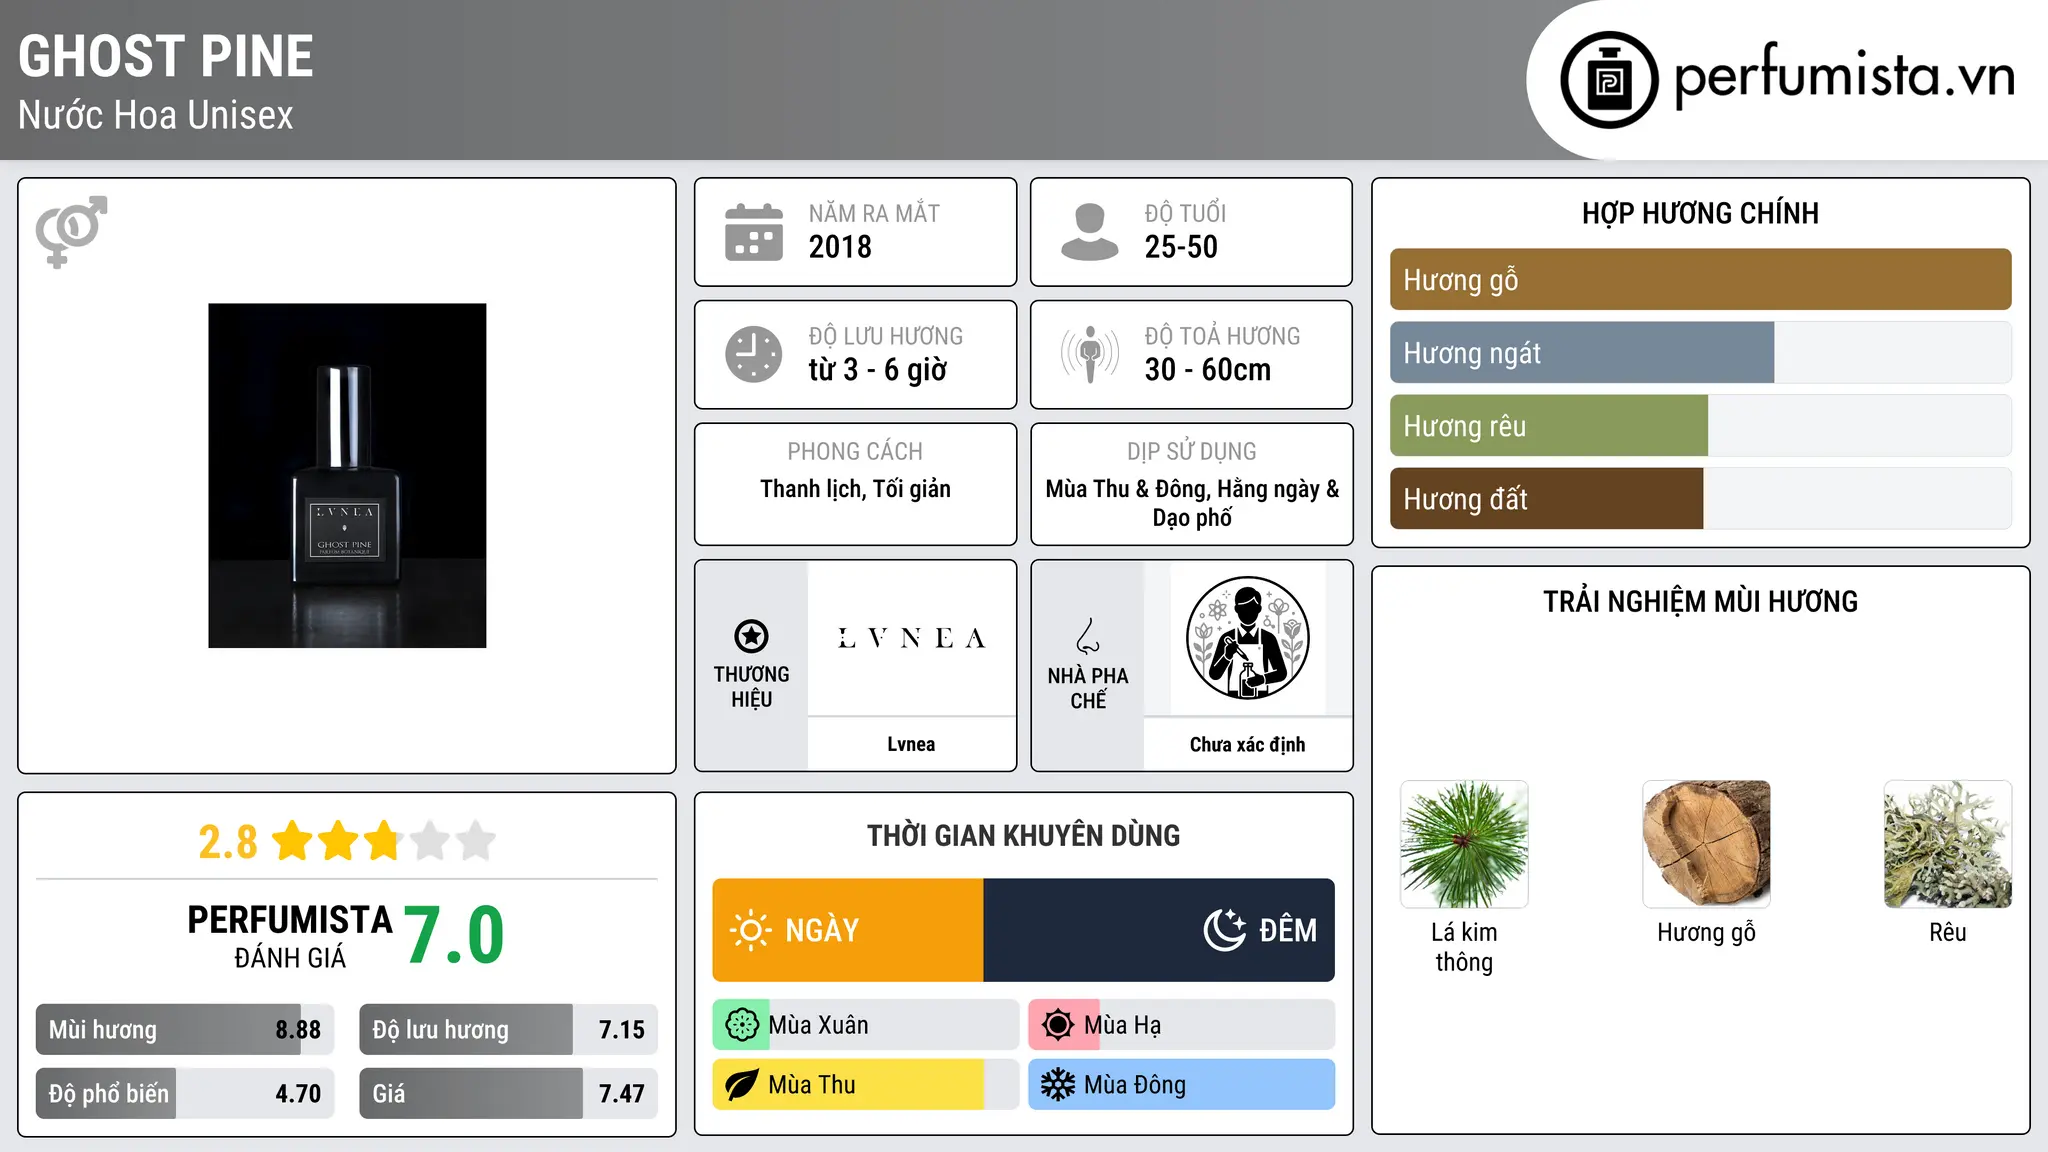The height and width of the screenshot is (1152, 2048).
Task: Click the sun icon next to NGÀY
Action: [x=750, y=930]
